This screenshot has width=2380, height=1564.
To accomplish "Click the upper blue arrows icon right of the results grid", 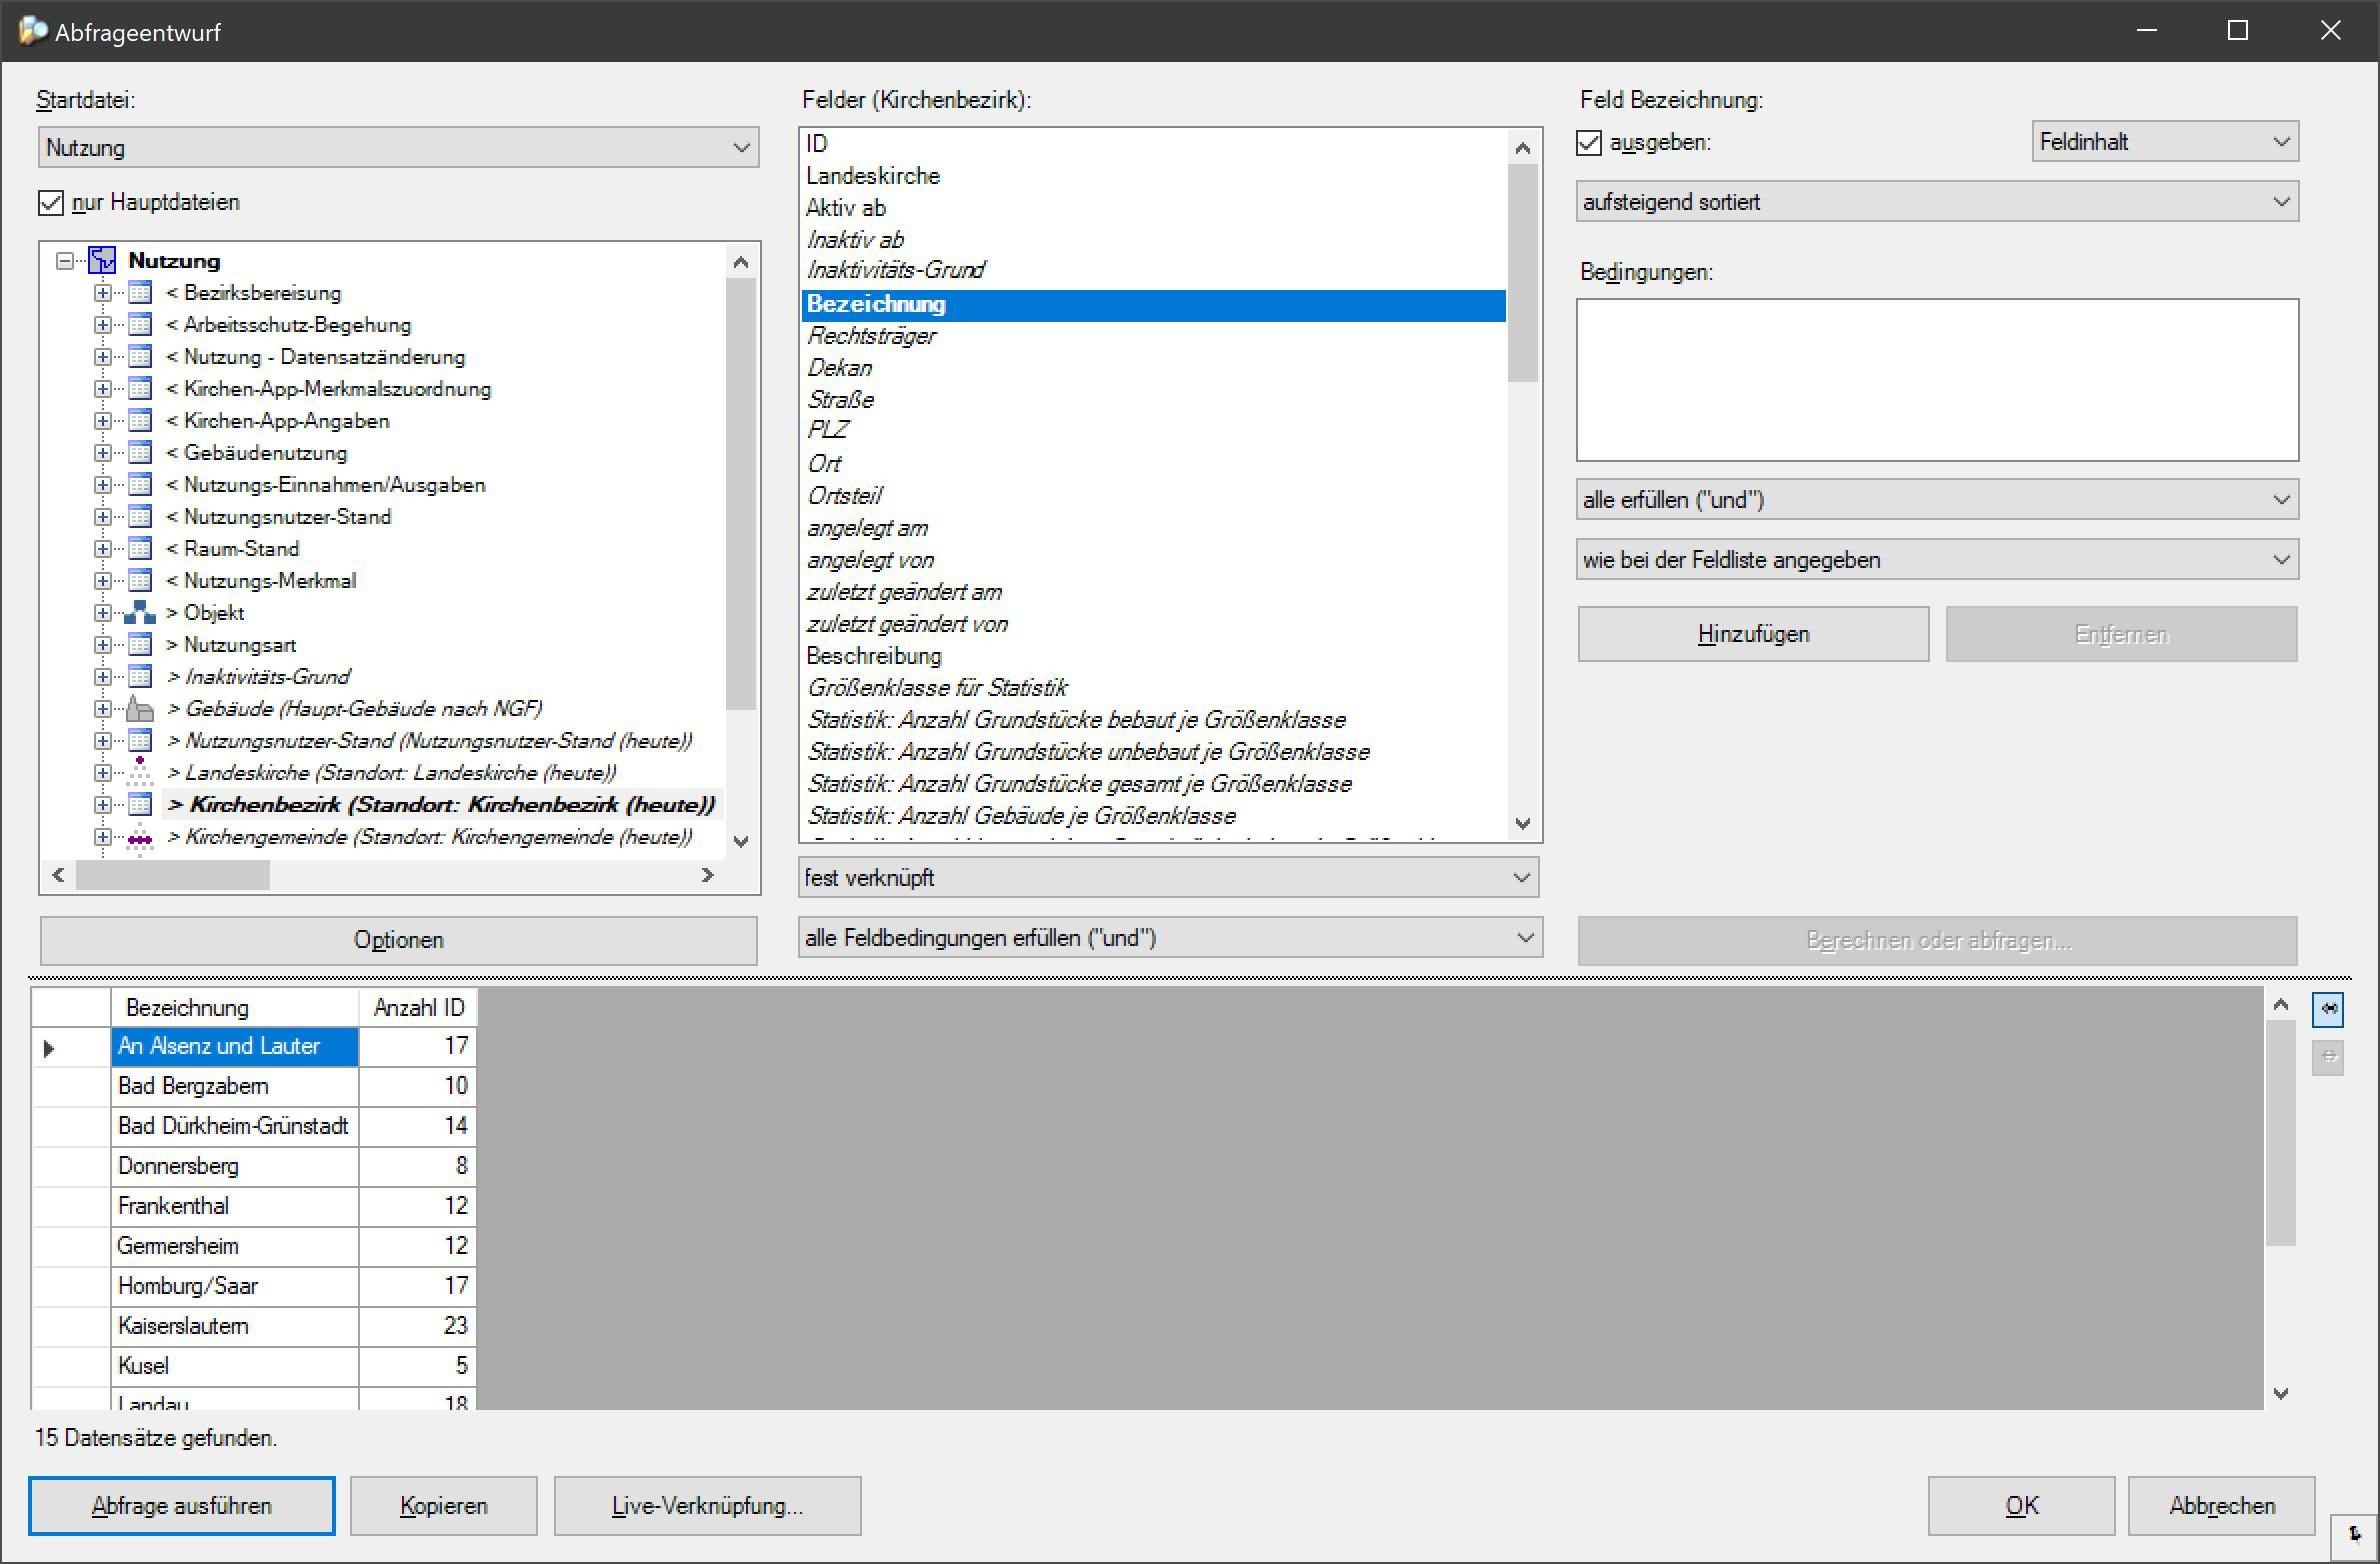I will (2328, 1009).
